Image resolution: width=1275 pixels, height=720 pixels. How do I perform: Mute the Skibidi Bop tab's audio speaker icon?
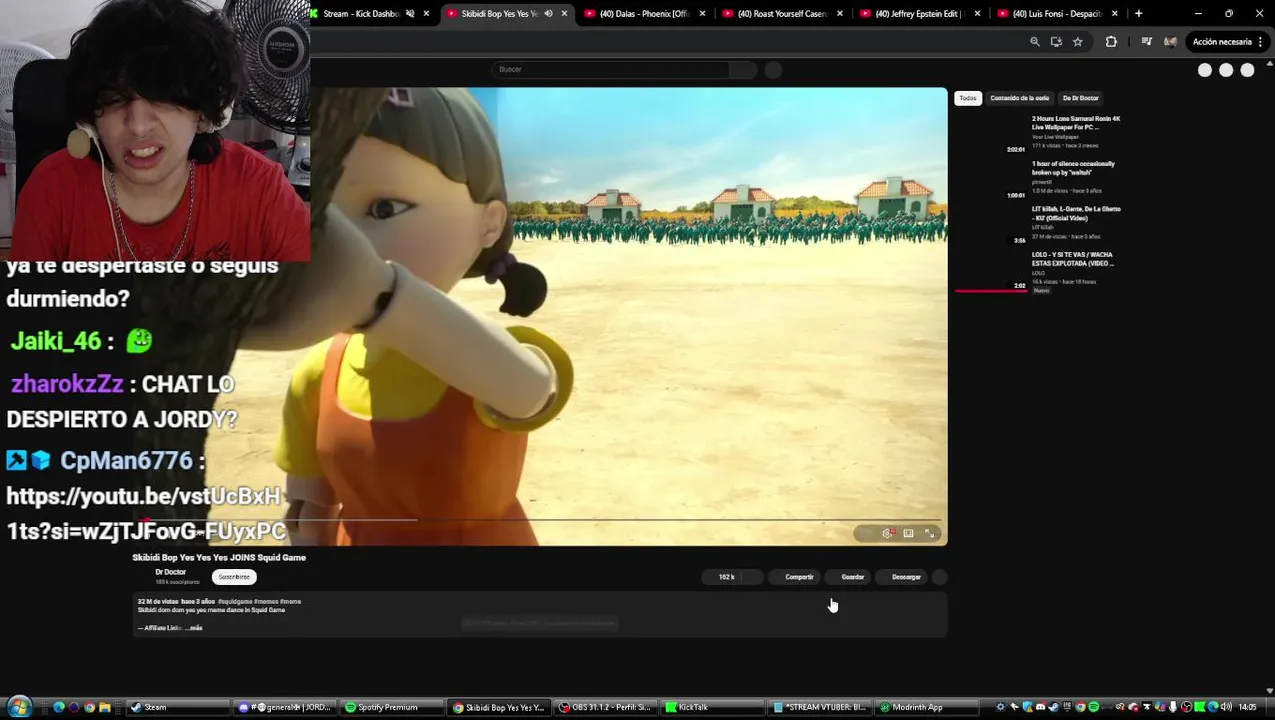click(x=548, y=14)
